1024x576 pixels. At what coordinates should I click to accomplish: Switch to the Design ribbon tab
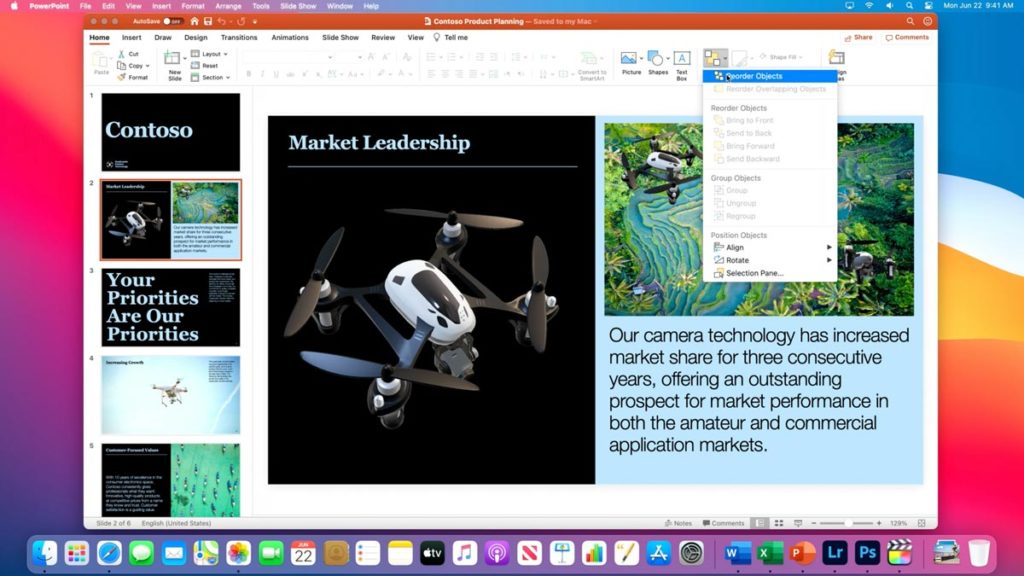pos(195,38)
